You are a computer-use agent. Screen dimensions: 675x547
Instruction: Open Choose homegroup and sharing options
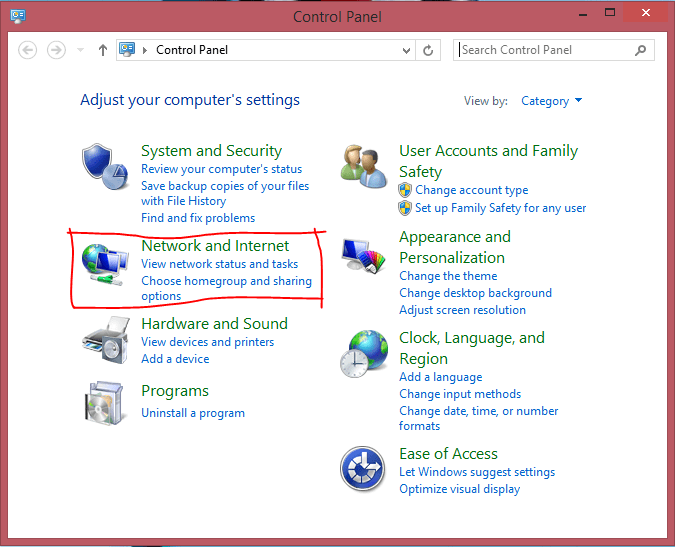coord(226,288)
